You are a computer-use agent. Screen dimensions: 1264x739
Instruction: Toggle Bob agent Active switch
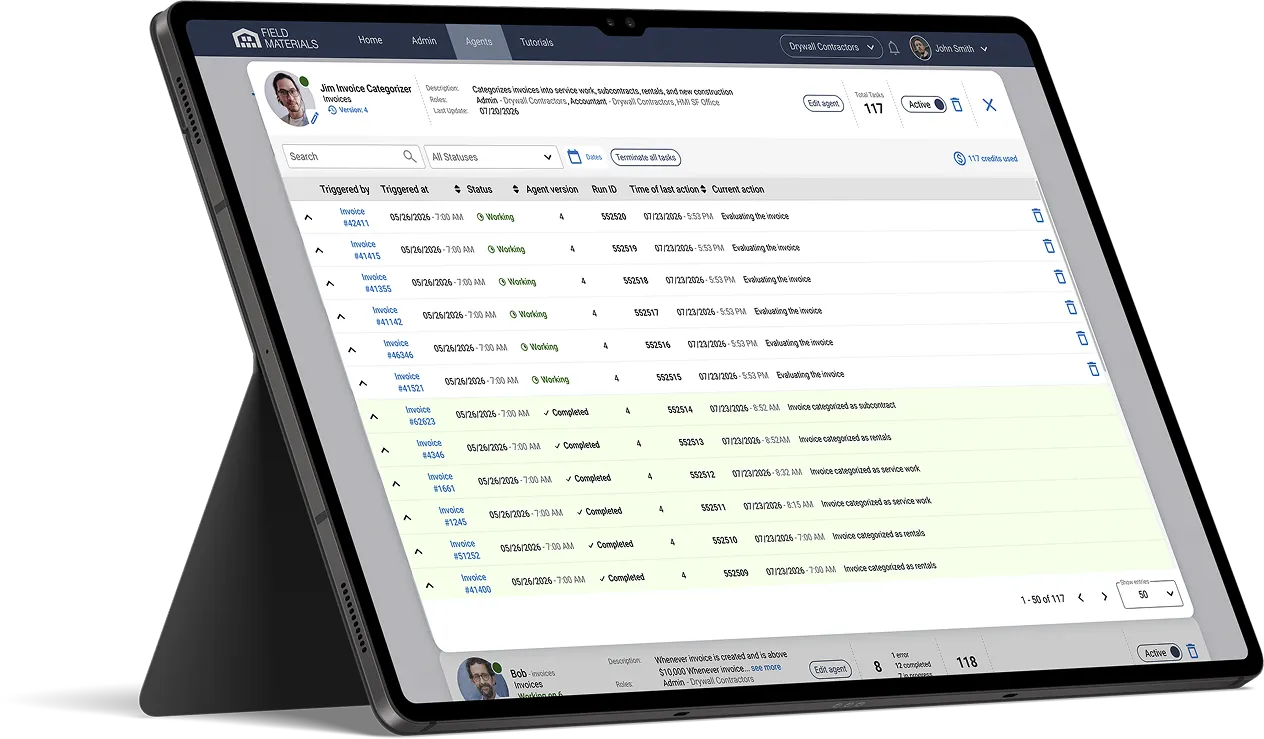(1160, 652)
